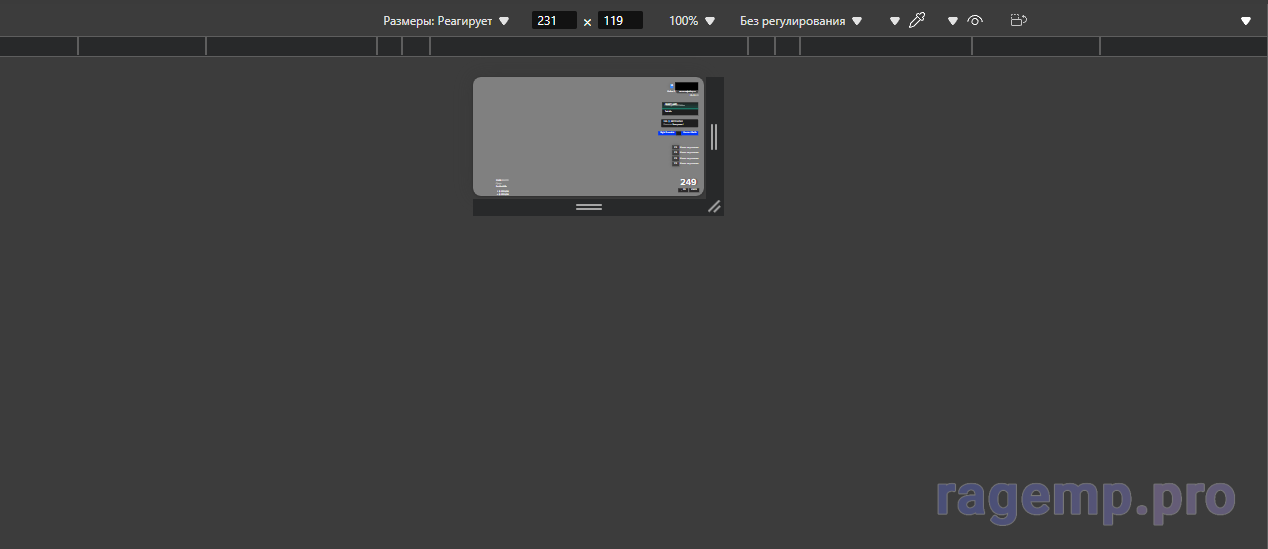Click the right-edge vertical resize handle
This screenshot has width=1268, height=549.
pyautogui.click(x=714, y=137)
